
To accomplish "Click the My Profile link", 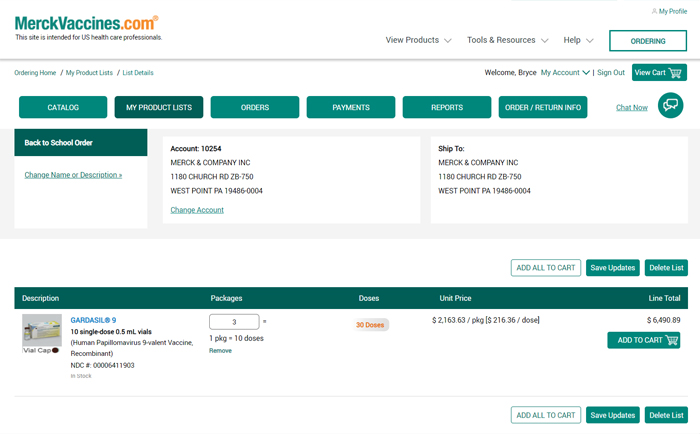I will point(673,11).
